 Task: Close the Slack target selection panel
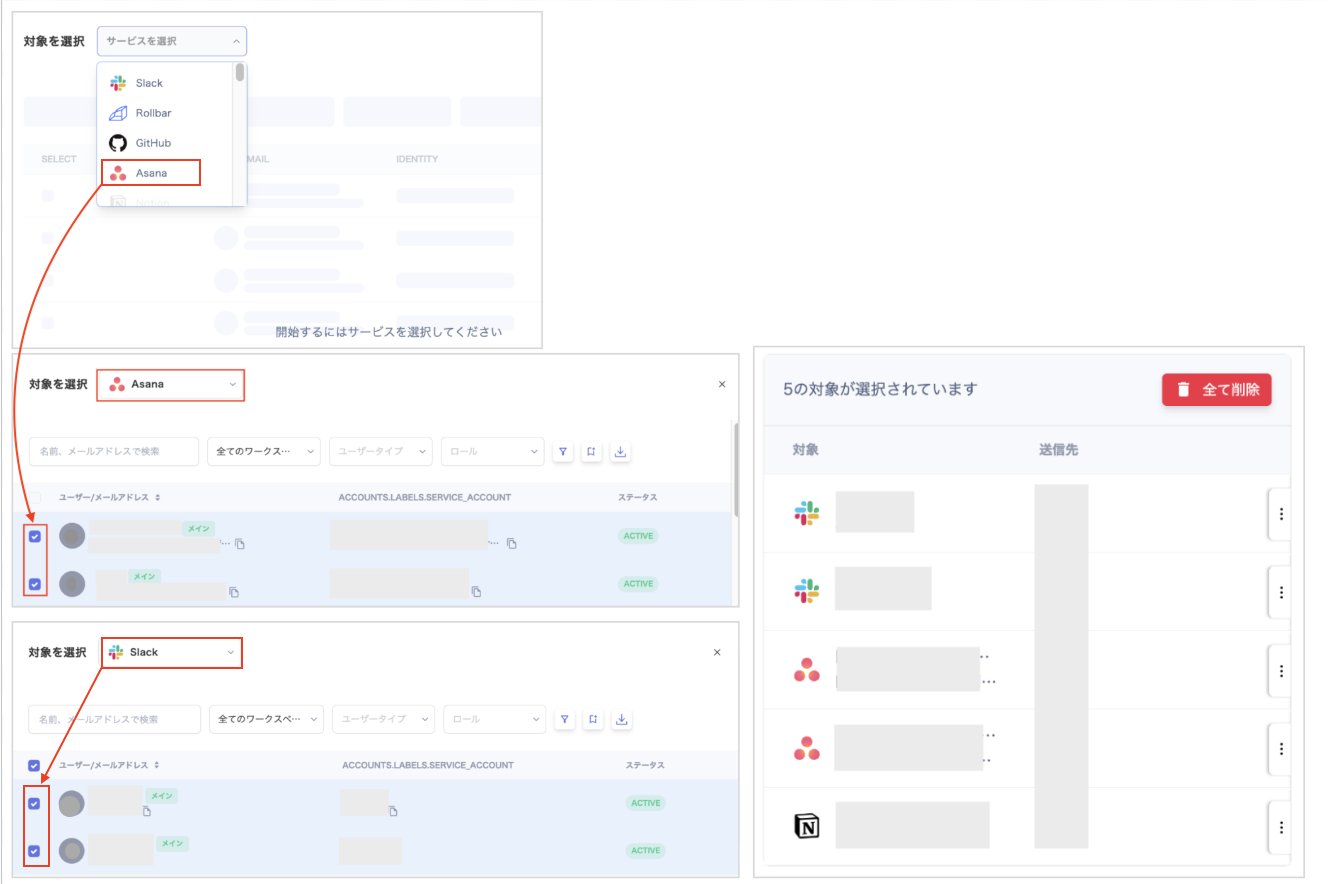point(717,652)
